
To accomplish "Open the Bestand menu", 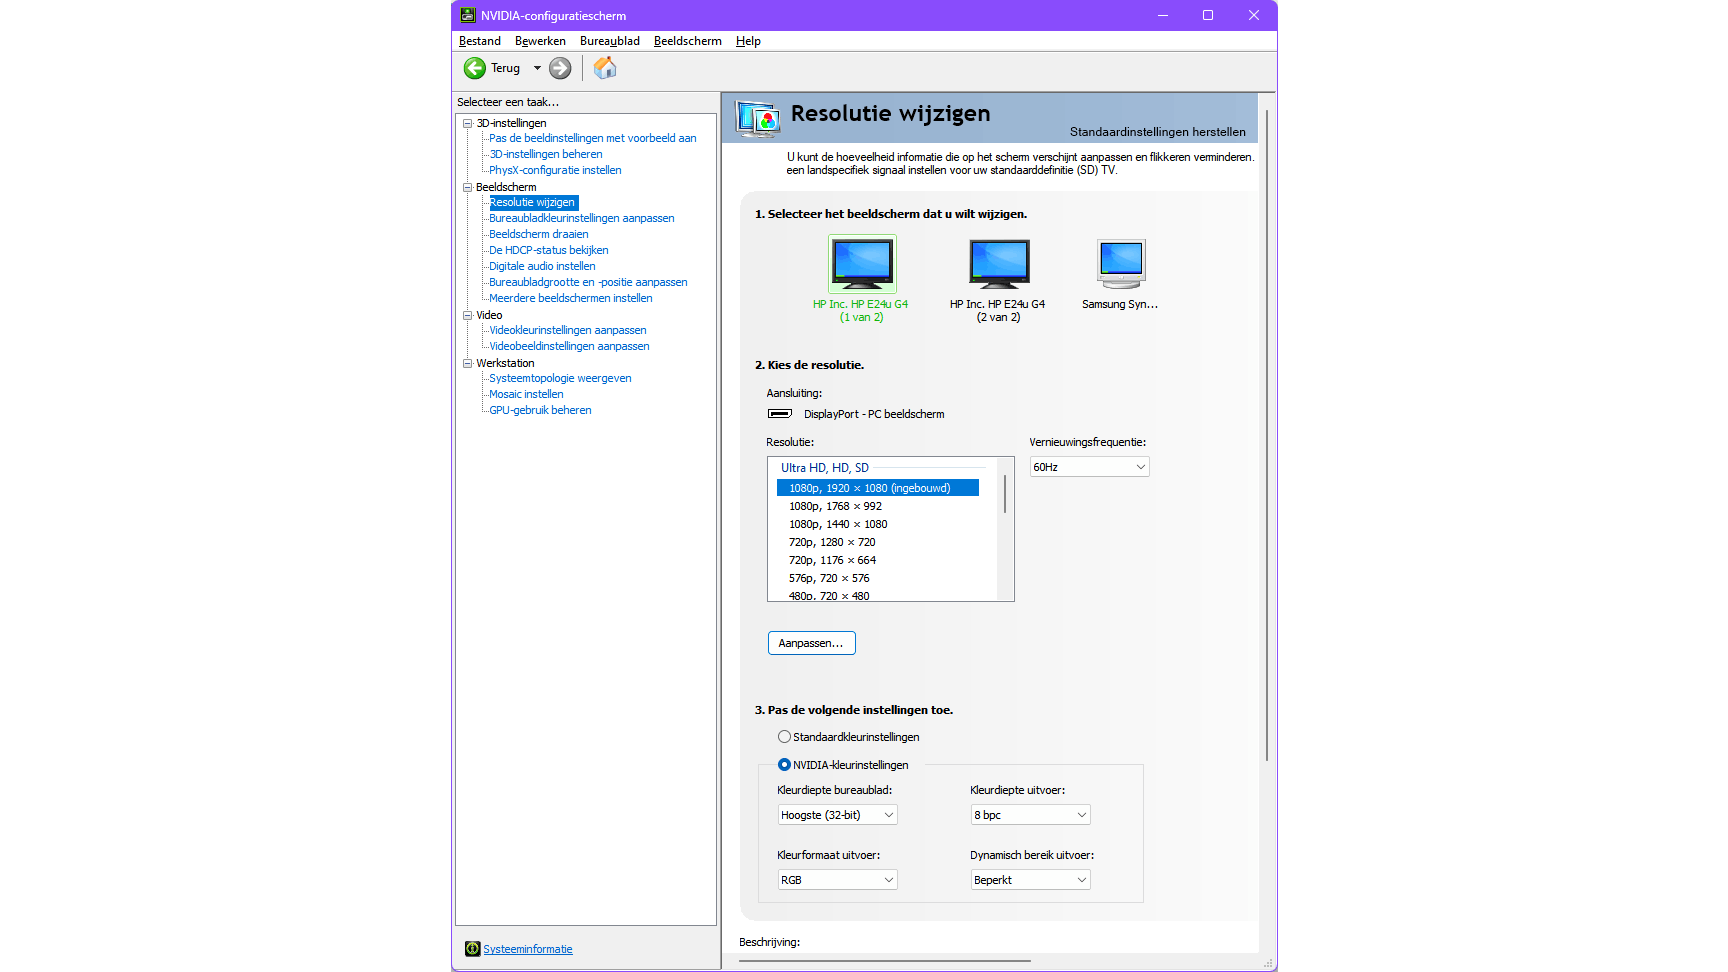I will click(480, 41).
